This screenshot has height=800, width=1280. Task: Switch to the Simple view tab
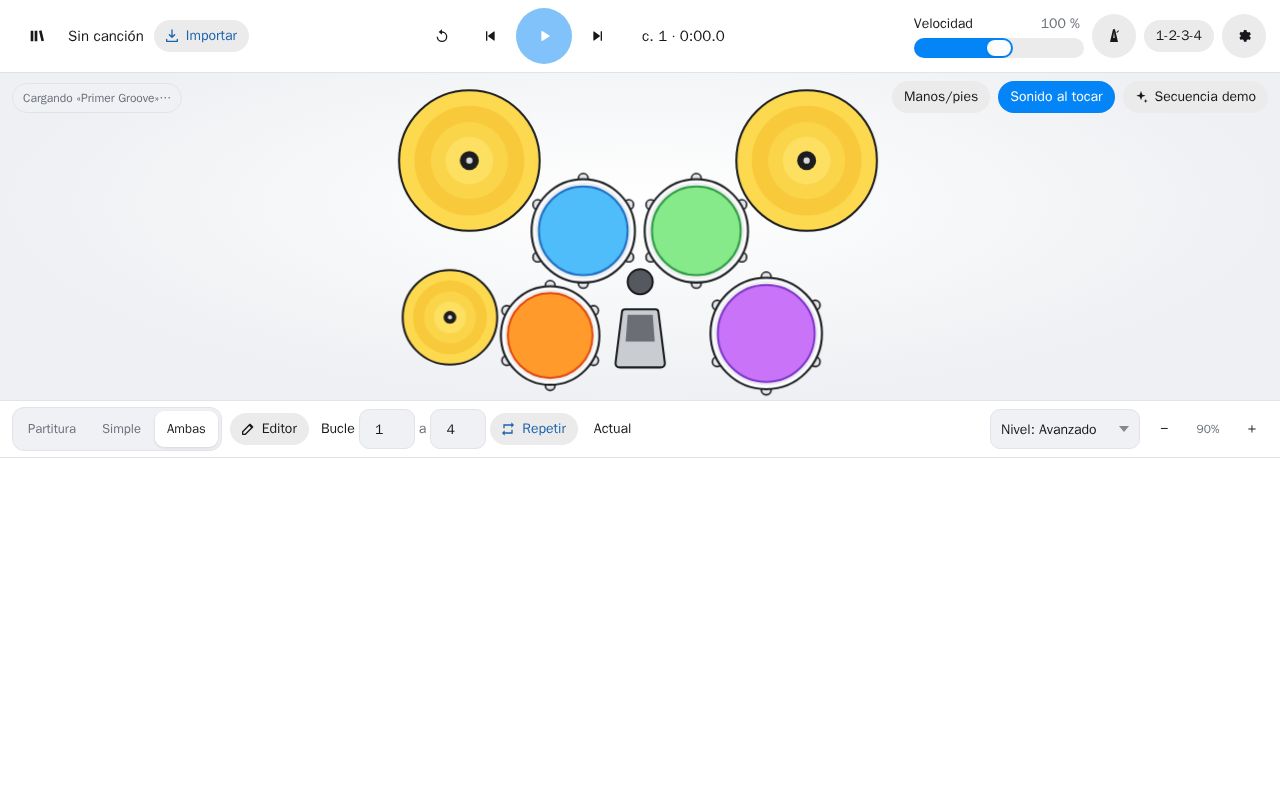[121, 429]
